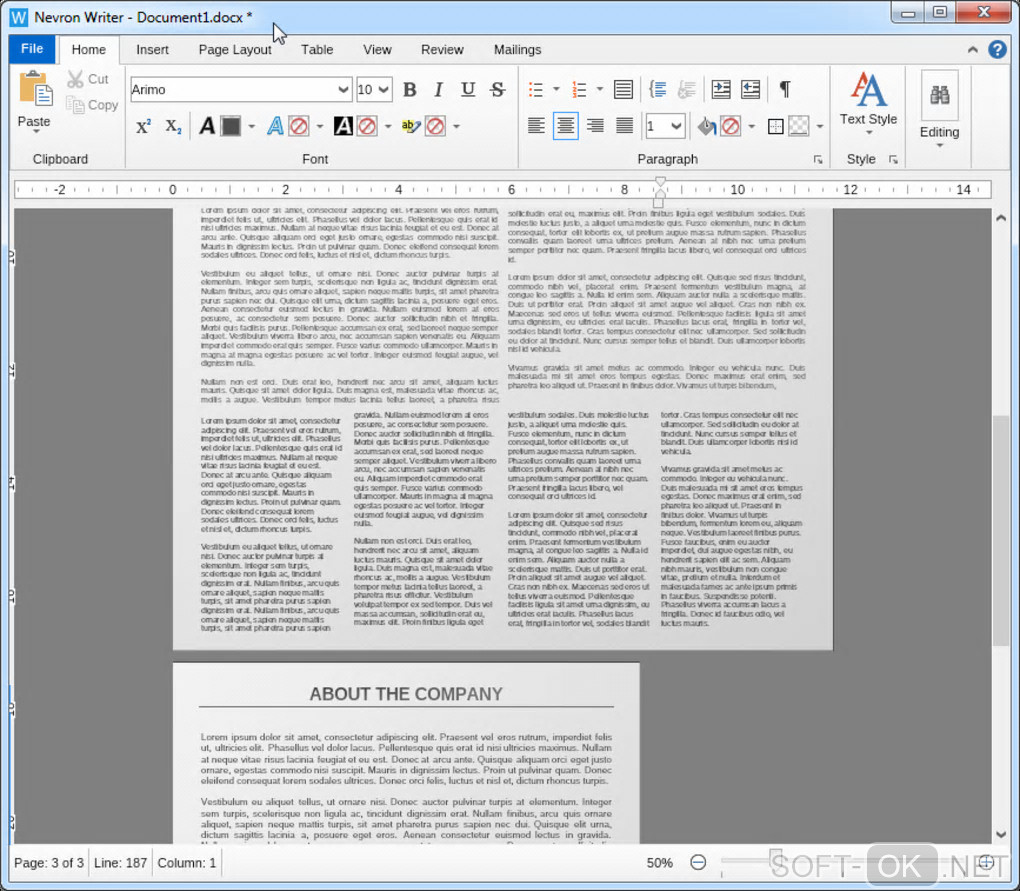The image size is (1020, 891).
Task: Click the checkered border fill swatch
Action: tap(798, 126)
